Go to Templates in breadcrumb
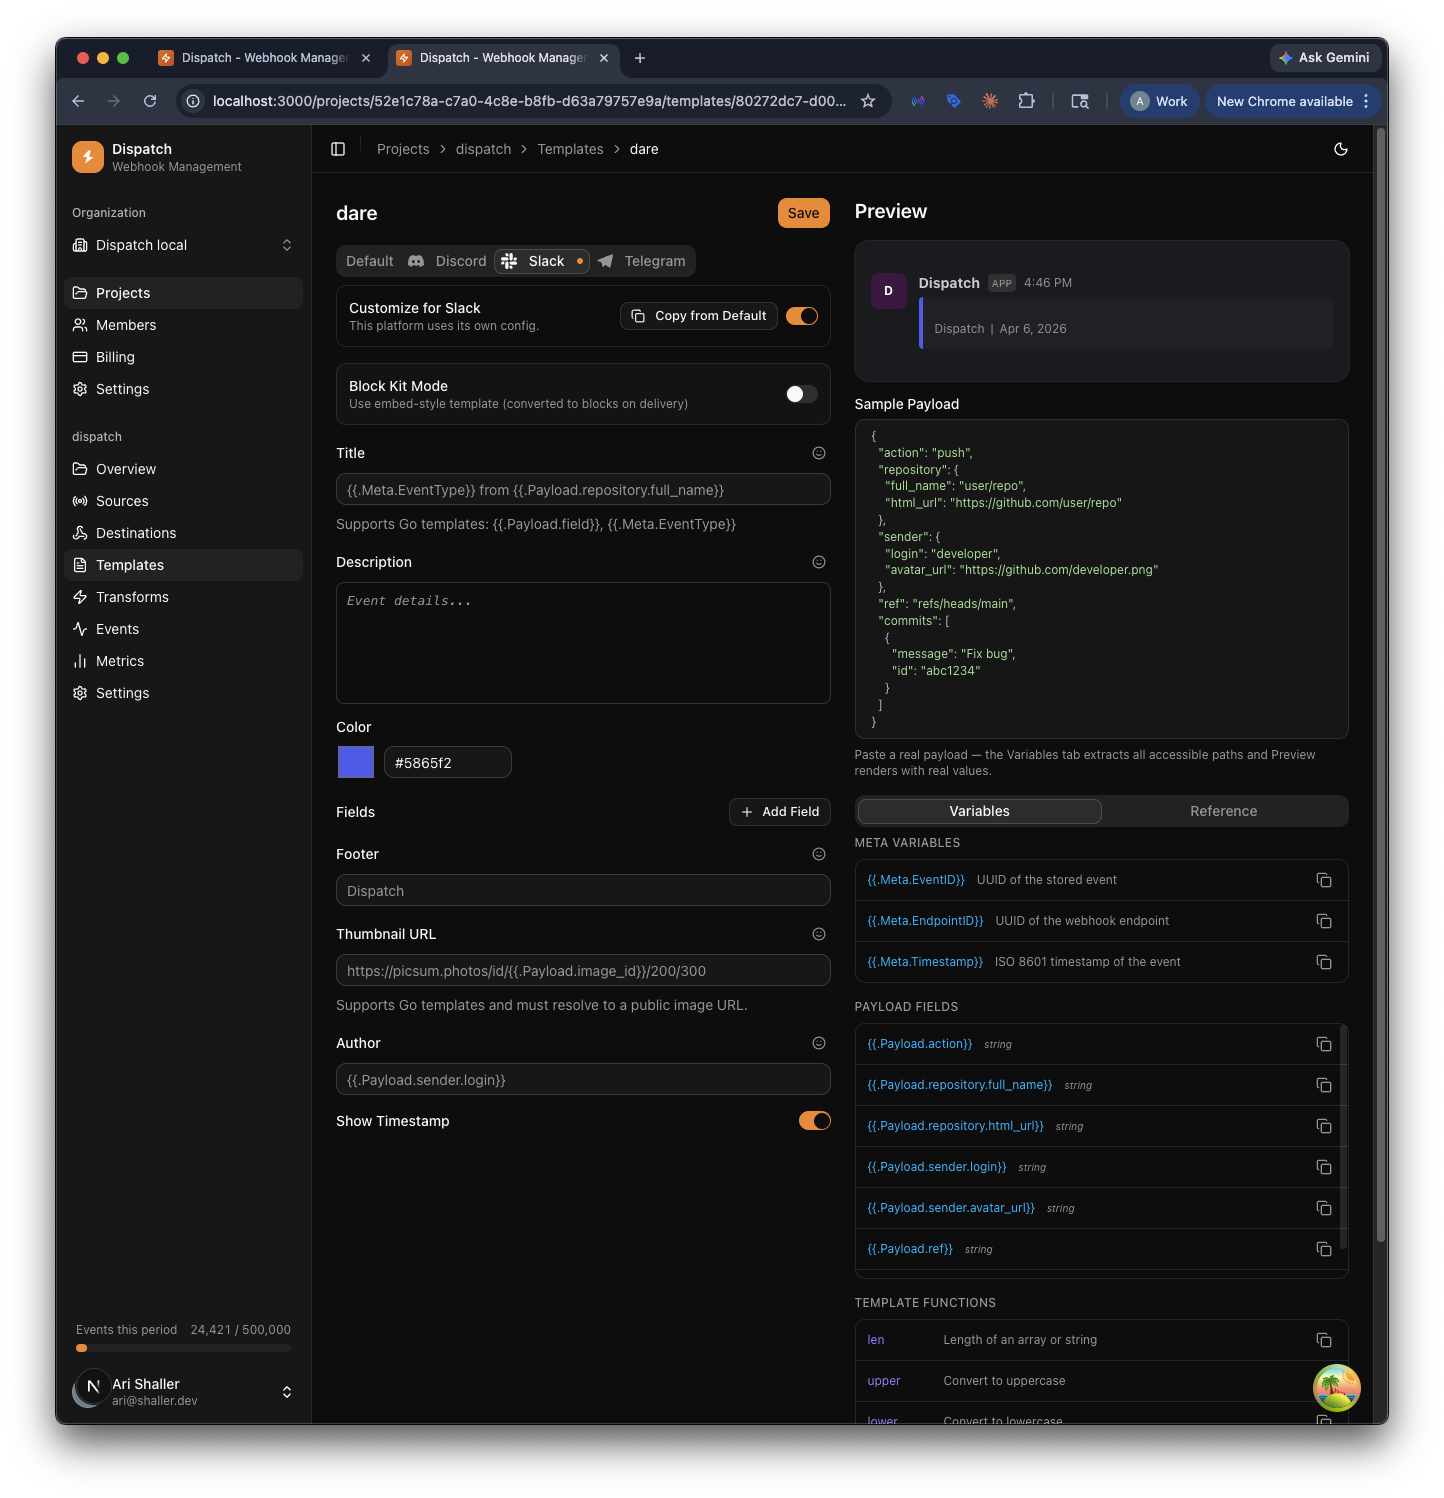 (x=570, y=149)
